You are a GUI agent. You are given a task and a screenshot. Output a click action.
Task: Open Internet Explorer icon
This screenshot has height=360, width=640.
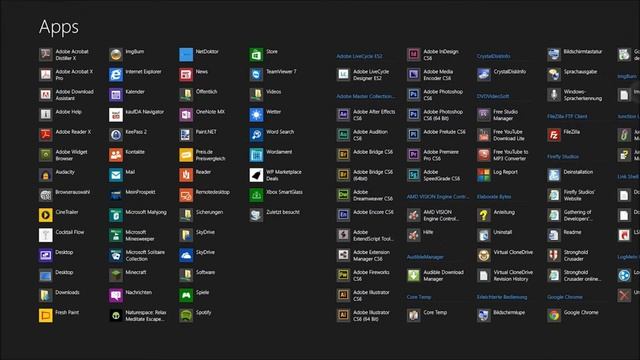(116, 74)
